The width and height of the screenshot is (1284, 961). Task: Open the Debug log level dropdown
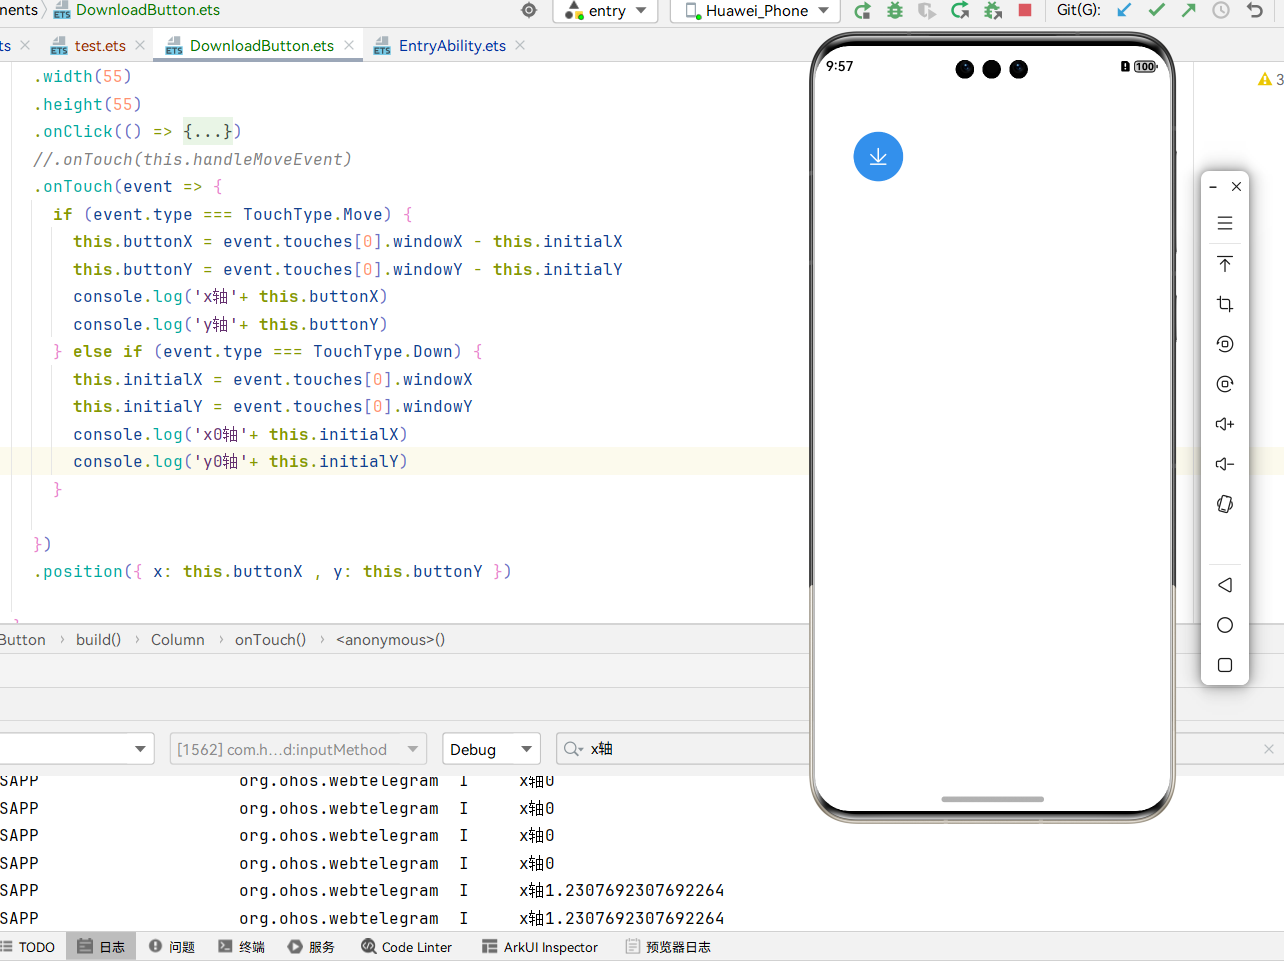491,749
